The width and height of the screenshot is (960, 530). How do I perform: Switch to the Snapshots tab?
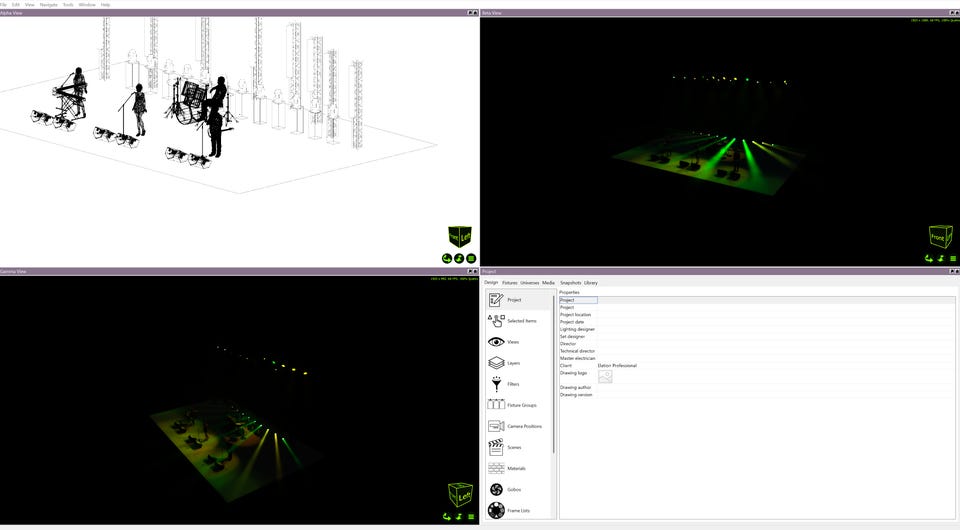pyautogui.click(x=570, y=283)
